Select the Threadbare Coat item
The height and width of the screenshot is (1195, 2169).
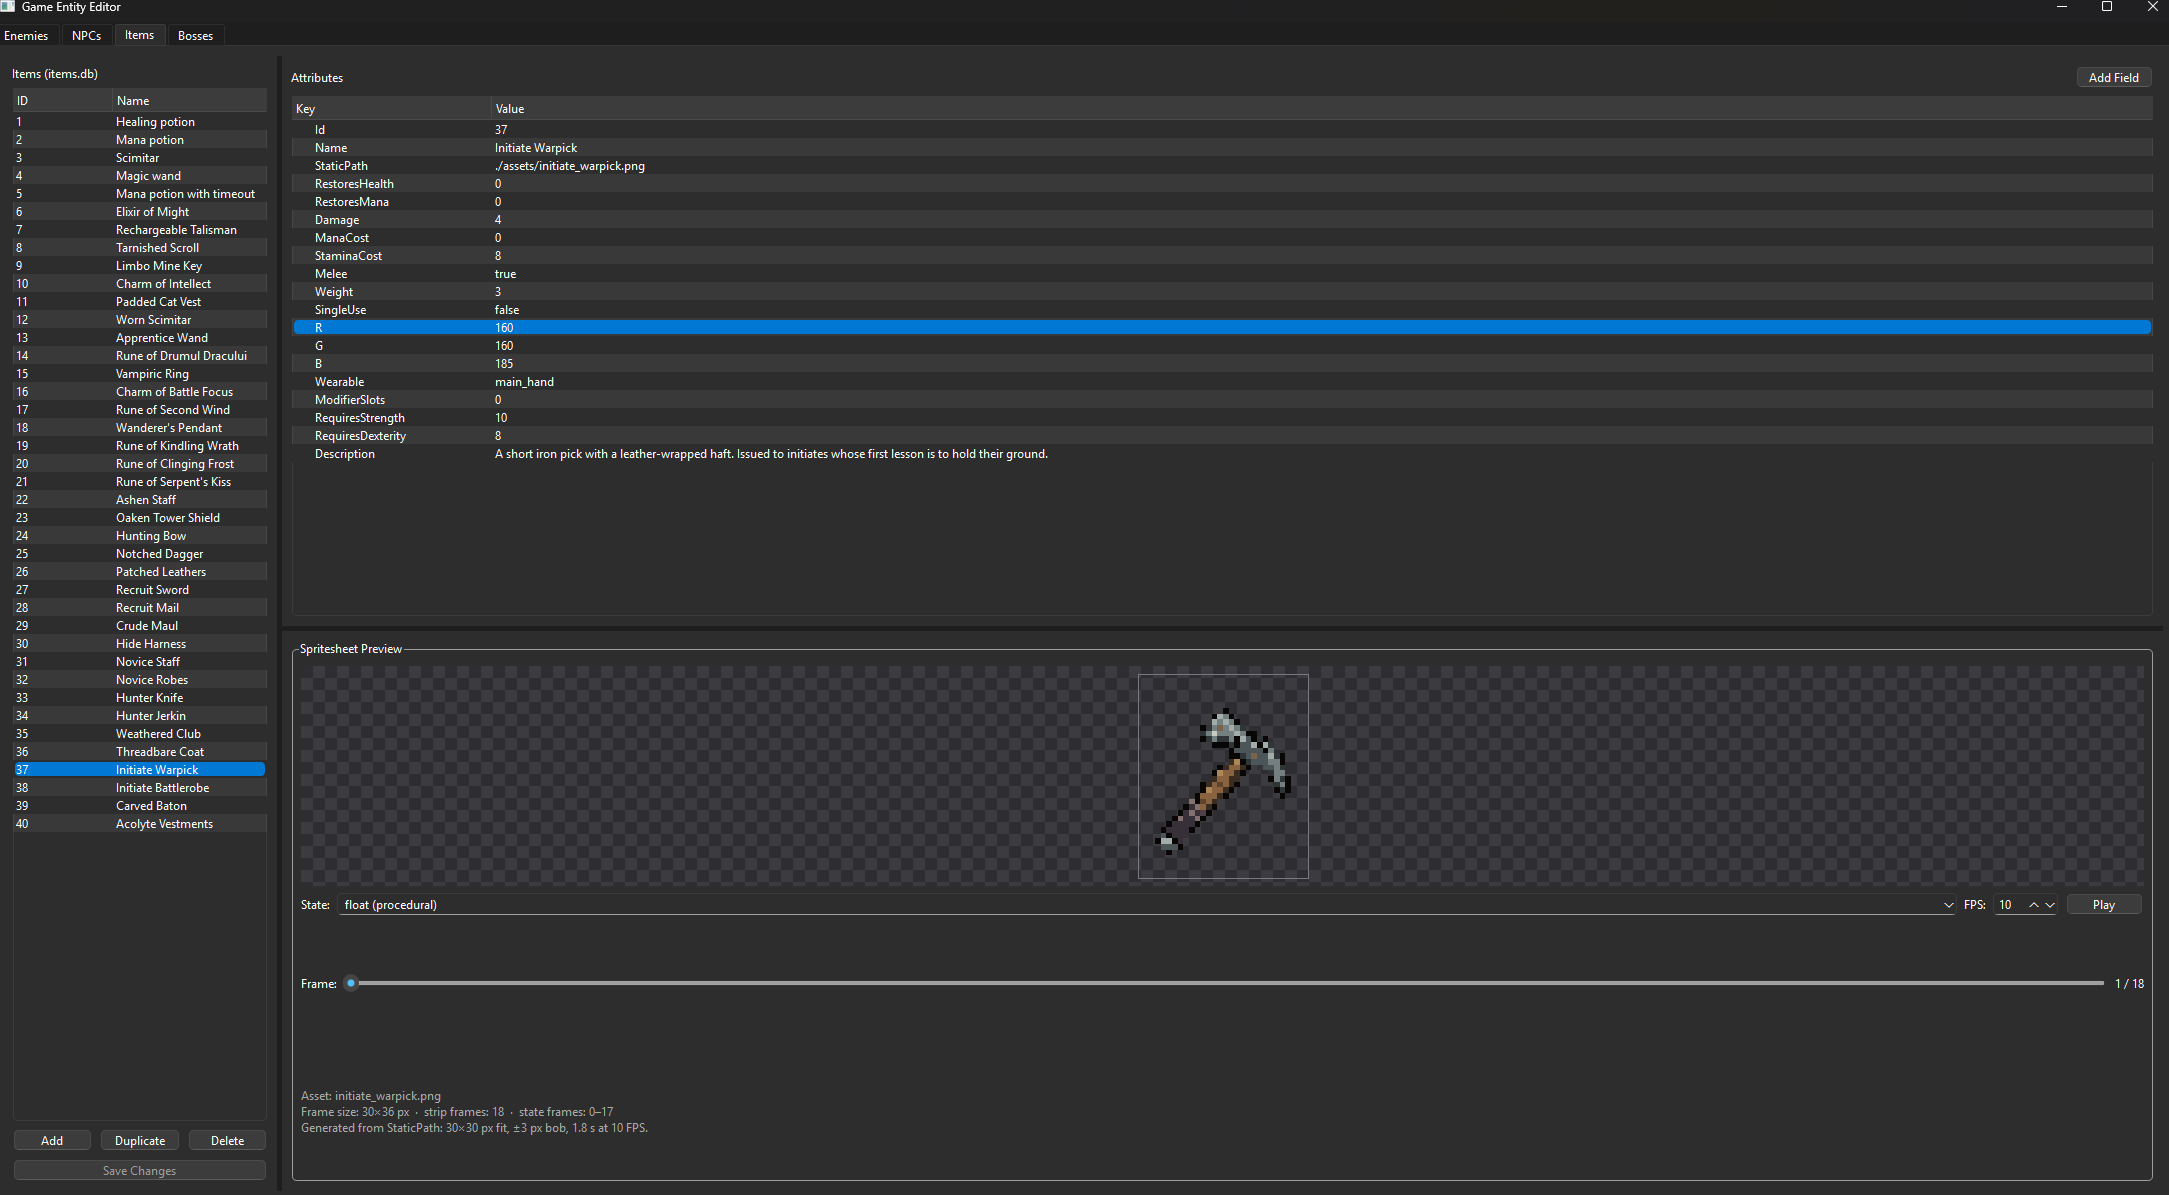pos(140,751)
